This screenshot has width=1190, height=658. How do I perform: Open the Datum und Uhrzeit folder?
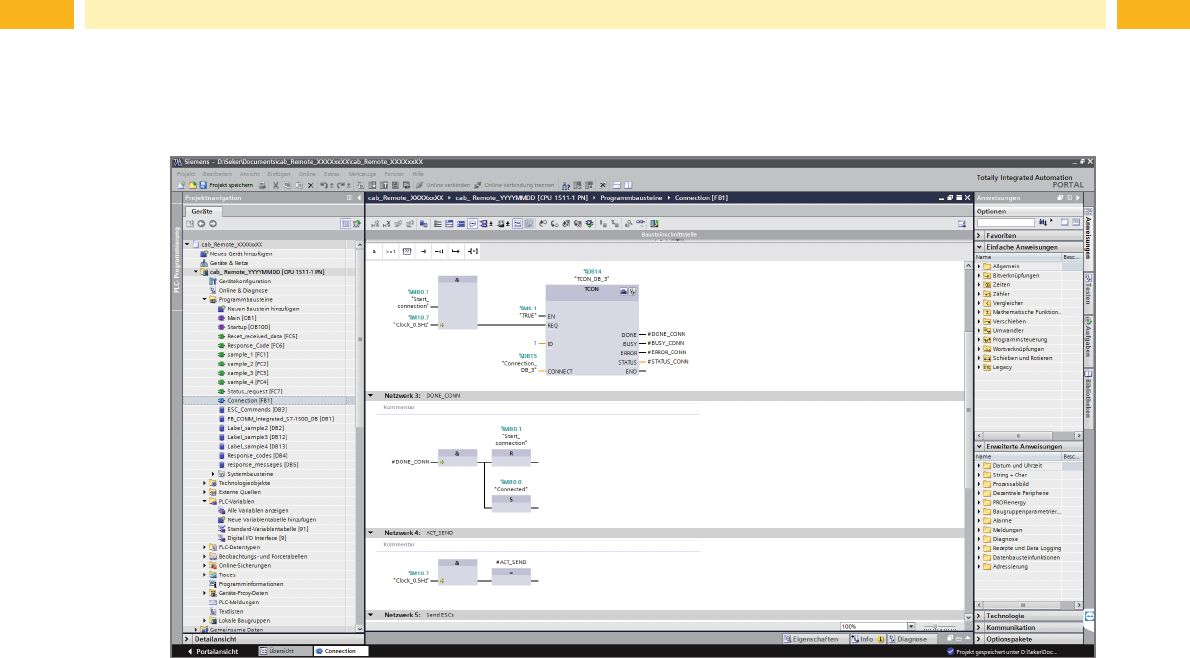click(1017, 466)
